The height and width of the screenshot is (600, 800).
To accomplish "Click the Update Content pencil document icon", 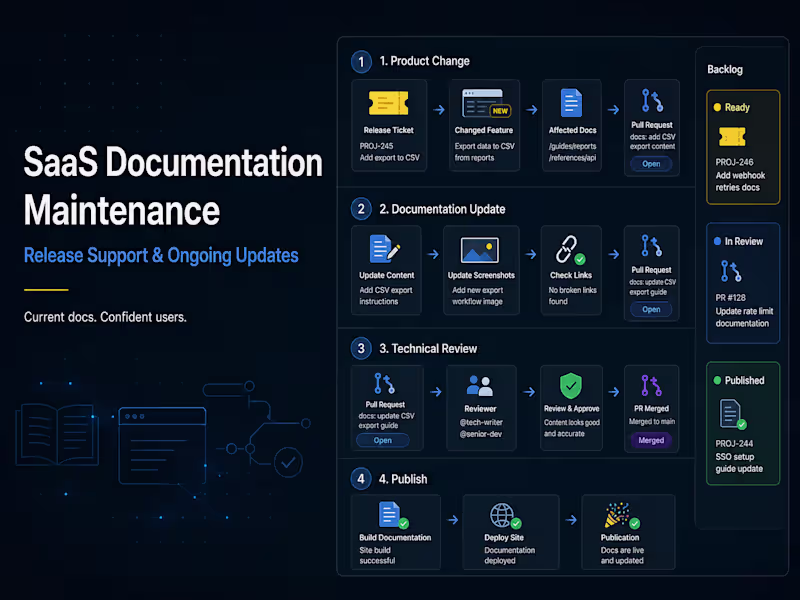I will 384,248.
